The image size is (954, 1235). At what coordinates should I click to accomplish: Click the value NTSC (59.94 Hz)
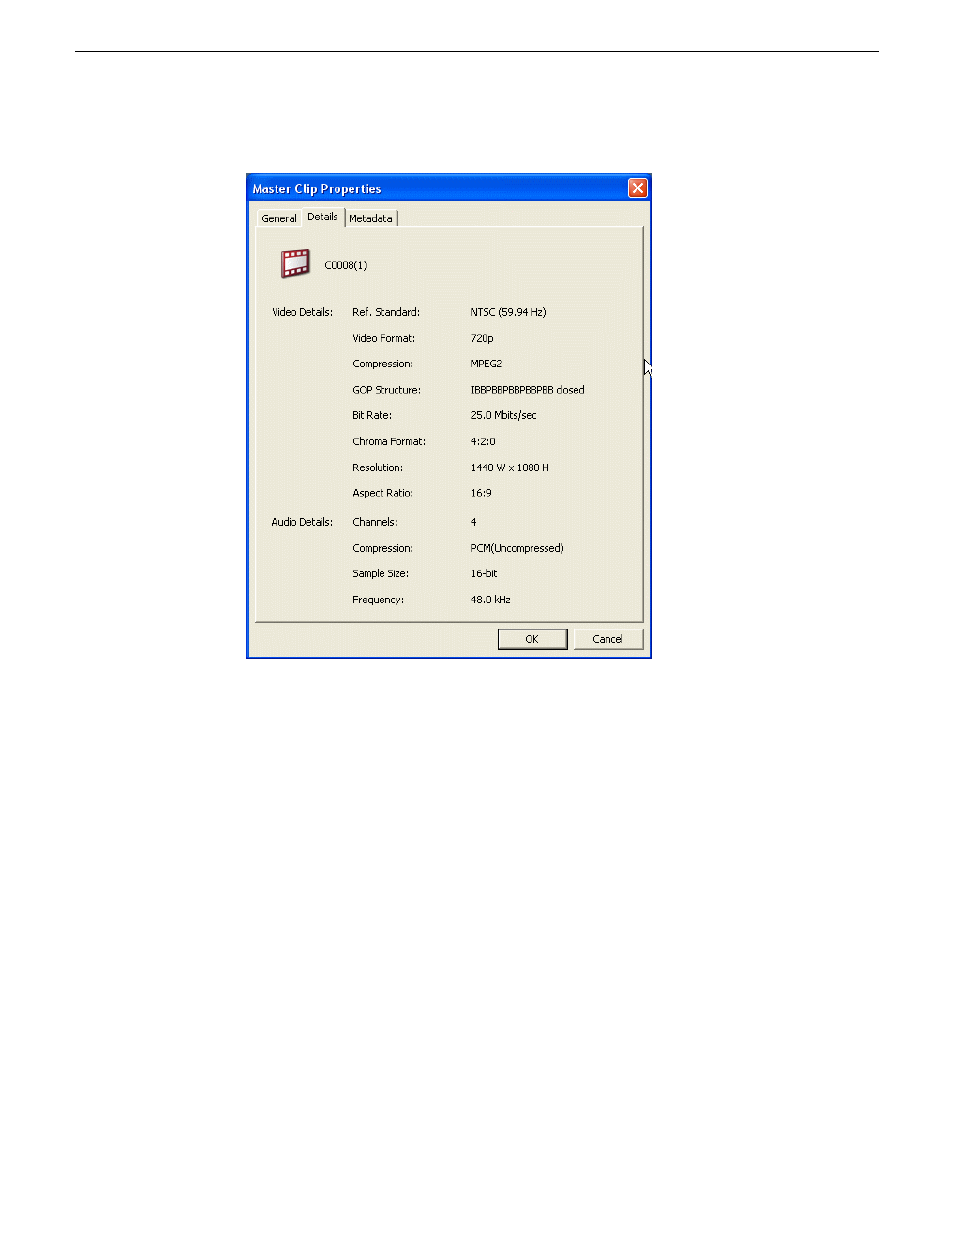tap(508, 312)
